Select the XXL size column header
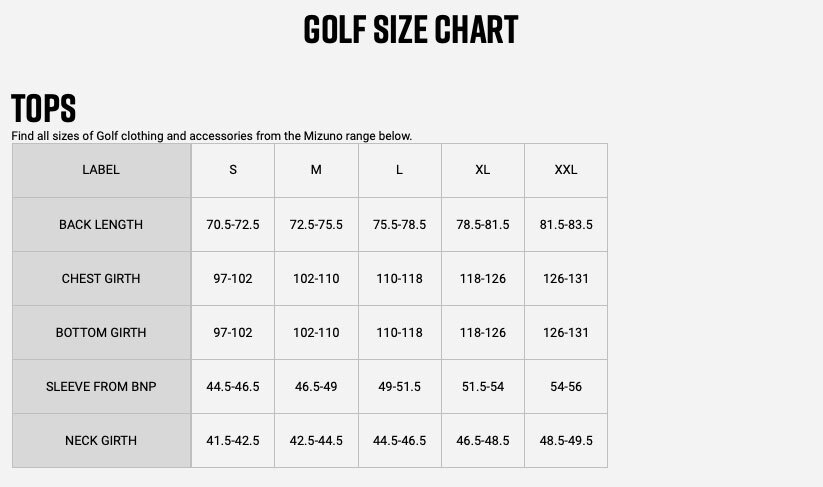 [566, 170]
